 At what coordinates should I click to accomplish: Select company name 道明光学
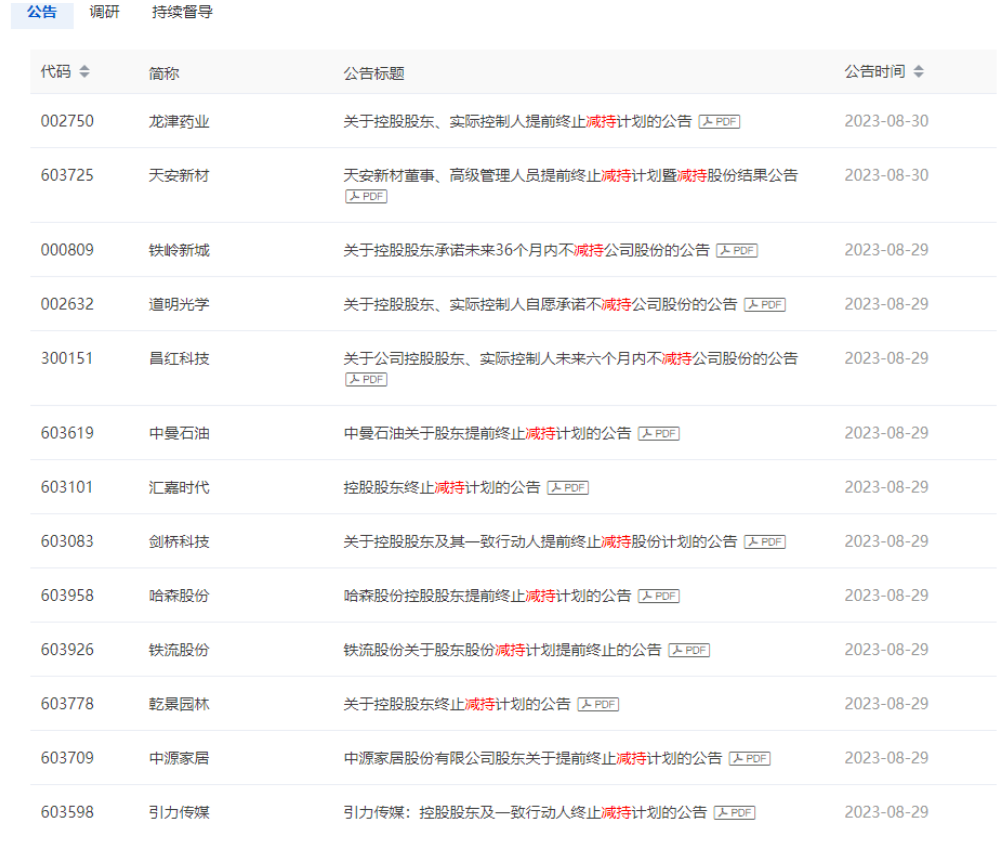click(x=179, y=305)
